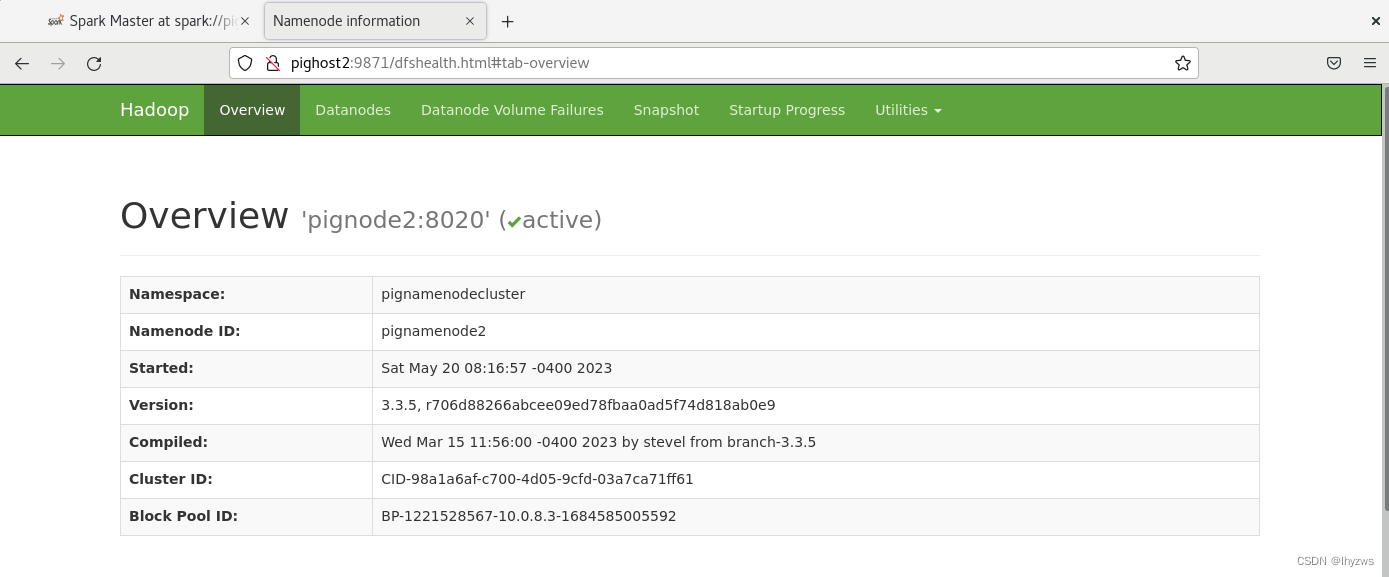Image resolution: width=1389 pixels, height=577 pixels.
Task: Click the 'pignamenodecluster' value
Action: click(x=453, y=294)
